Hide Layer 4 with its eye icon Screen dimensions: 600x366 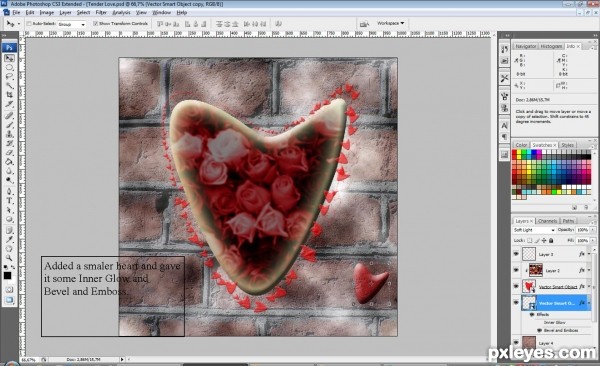516,342
